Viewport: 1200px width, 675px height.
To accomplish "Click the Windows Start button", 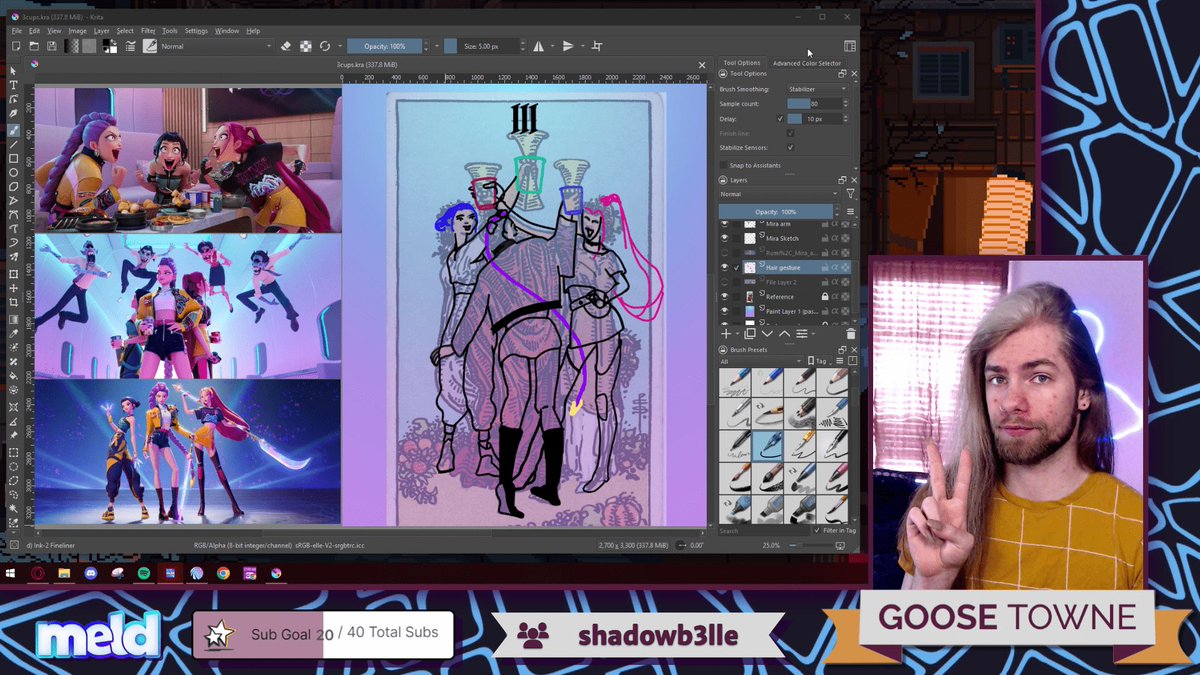I will [13, 573].
